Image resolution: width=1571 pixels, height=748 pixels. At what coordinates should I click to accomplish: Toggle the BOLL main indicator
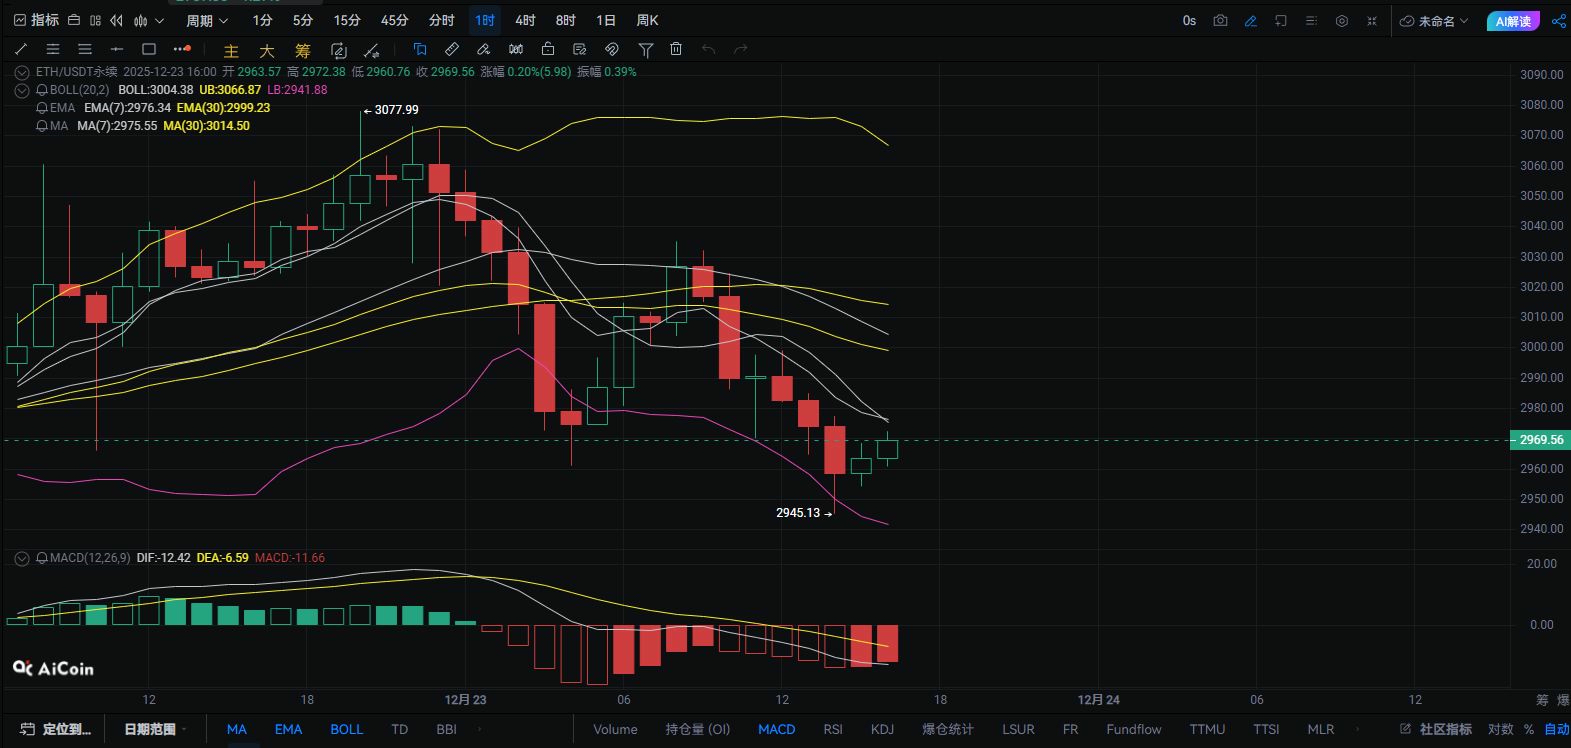point(346,729)
